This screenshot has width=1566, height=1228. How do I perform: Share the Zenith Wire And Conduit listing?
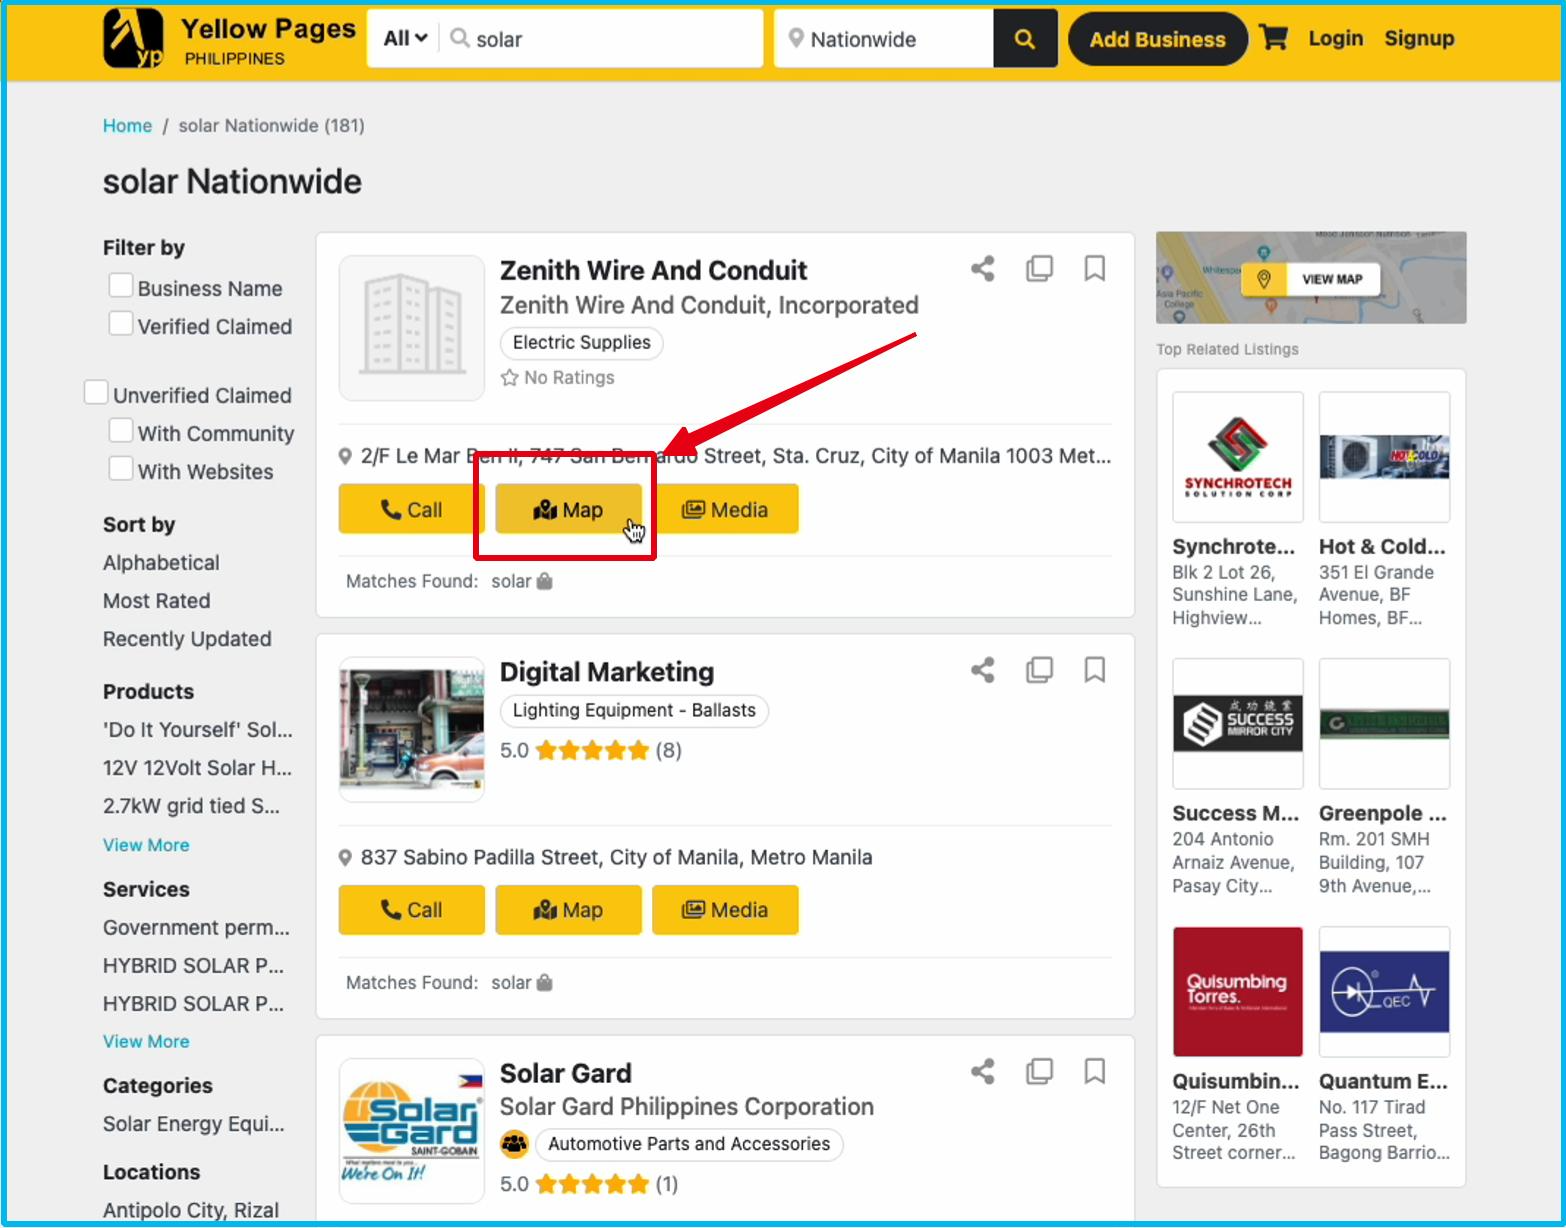(x=983, y=268)
